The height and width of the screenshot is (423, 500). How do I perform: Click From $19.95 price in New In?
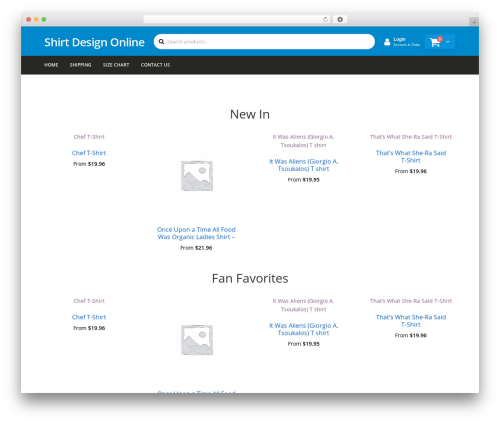coord(304,180)
